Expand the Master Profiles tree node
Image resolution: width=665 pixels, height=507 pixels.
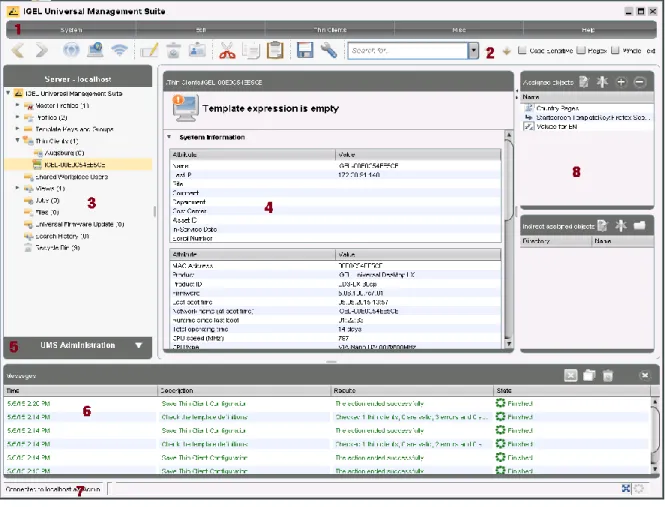17,105
